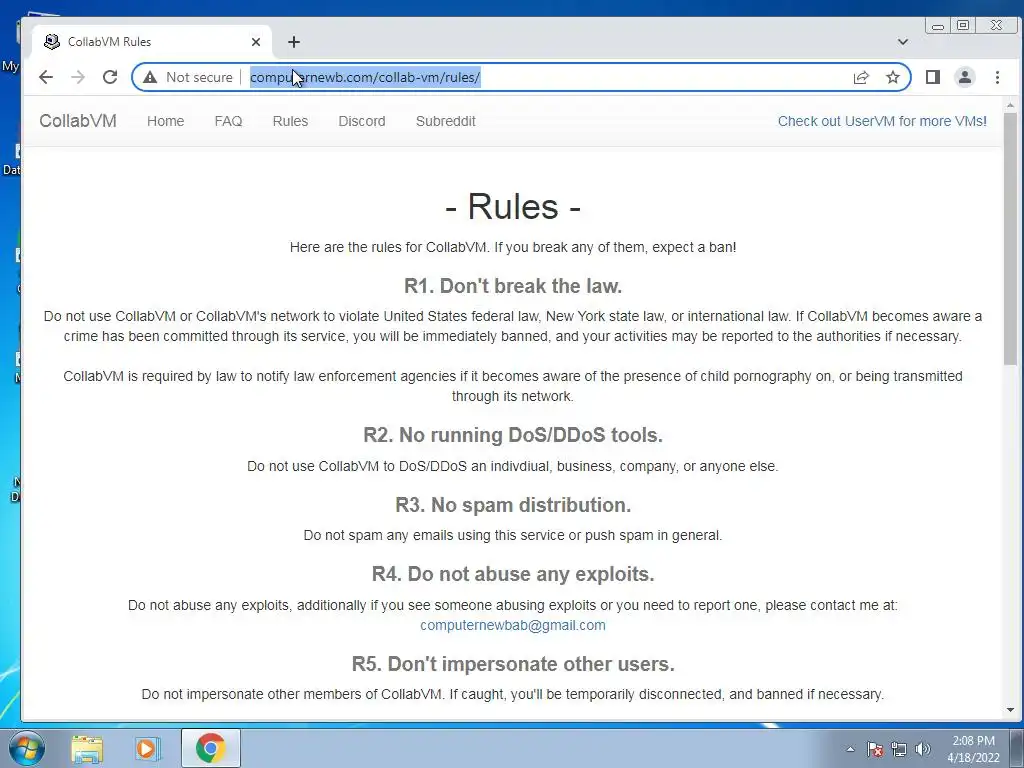Image resolution: width=1024 pixels, height=768 pixels.
Task: Click the "R4. Do not abuse any exploits." heading
Action: [x=513, y=573]
